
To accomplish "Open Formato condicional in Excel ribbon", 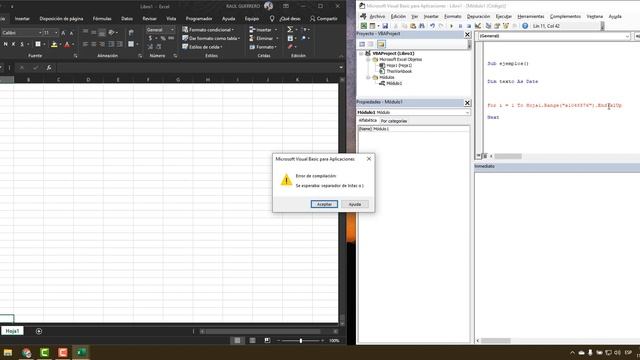I will [208, 30].
